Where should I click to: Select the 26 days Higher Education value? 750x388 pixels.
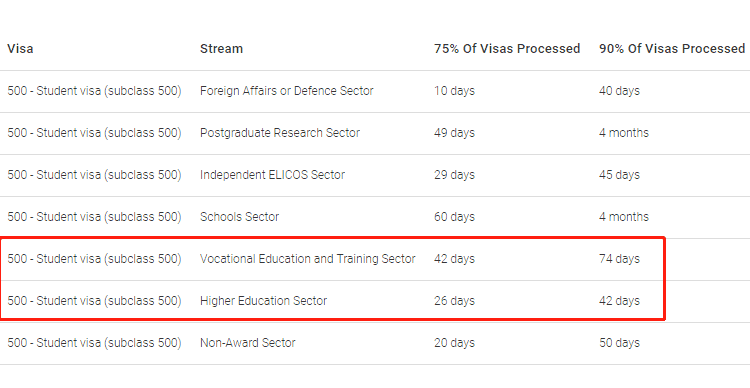coord(454,301)
